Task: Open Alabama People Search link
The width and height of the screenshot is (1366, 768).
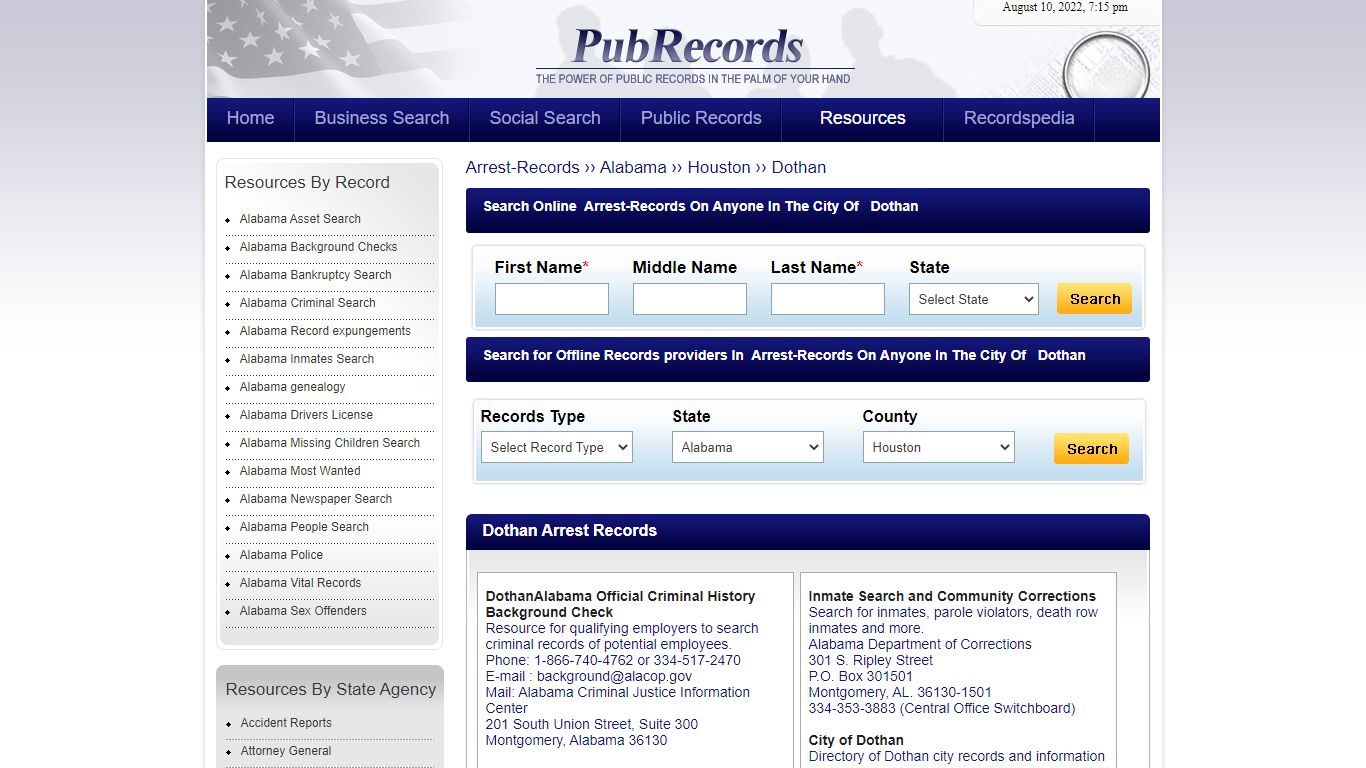Action: point(304,527)
